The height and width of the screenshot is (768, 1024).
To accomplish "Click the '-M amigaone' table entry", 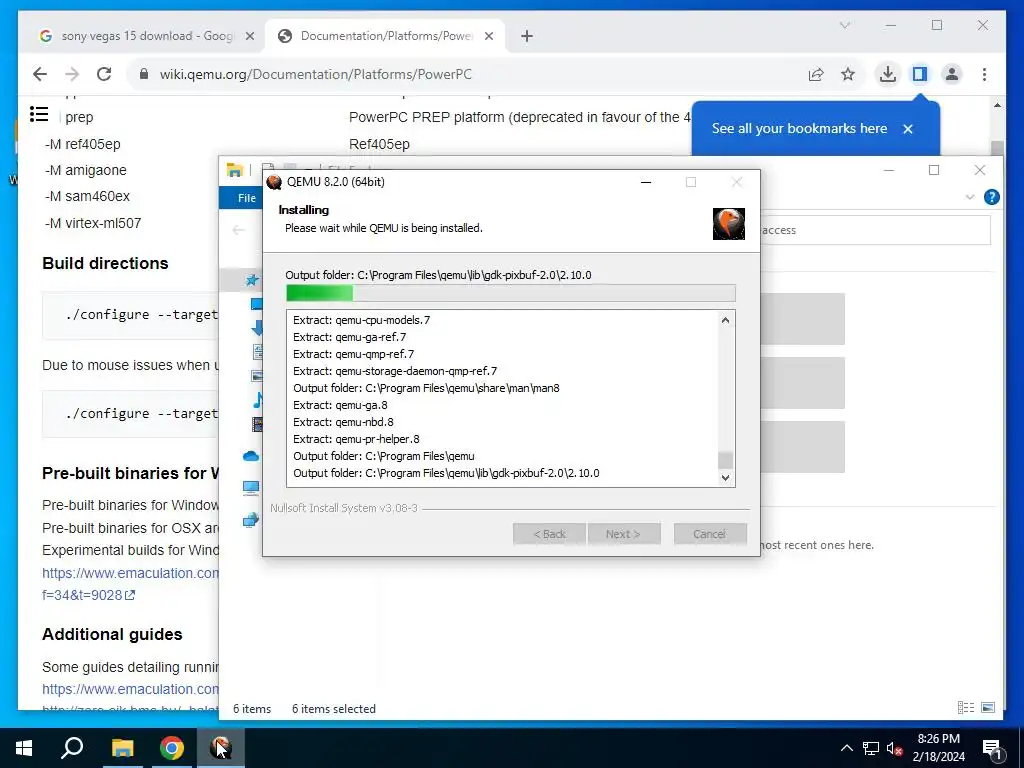I will 86,170.
